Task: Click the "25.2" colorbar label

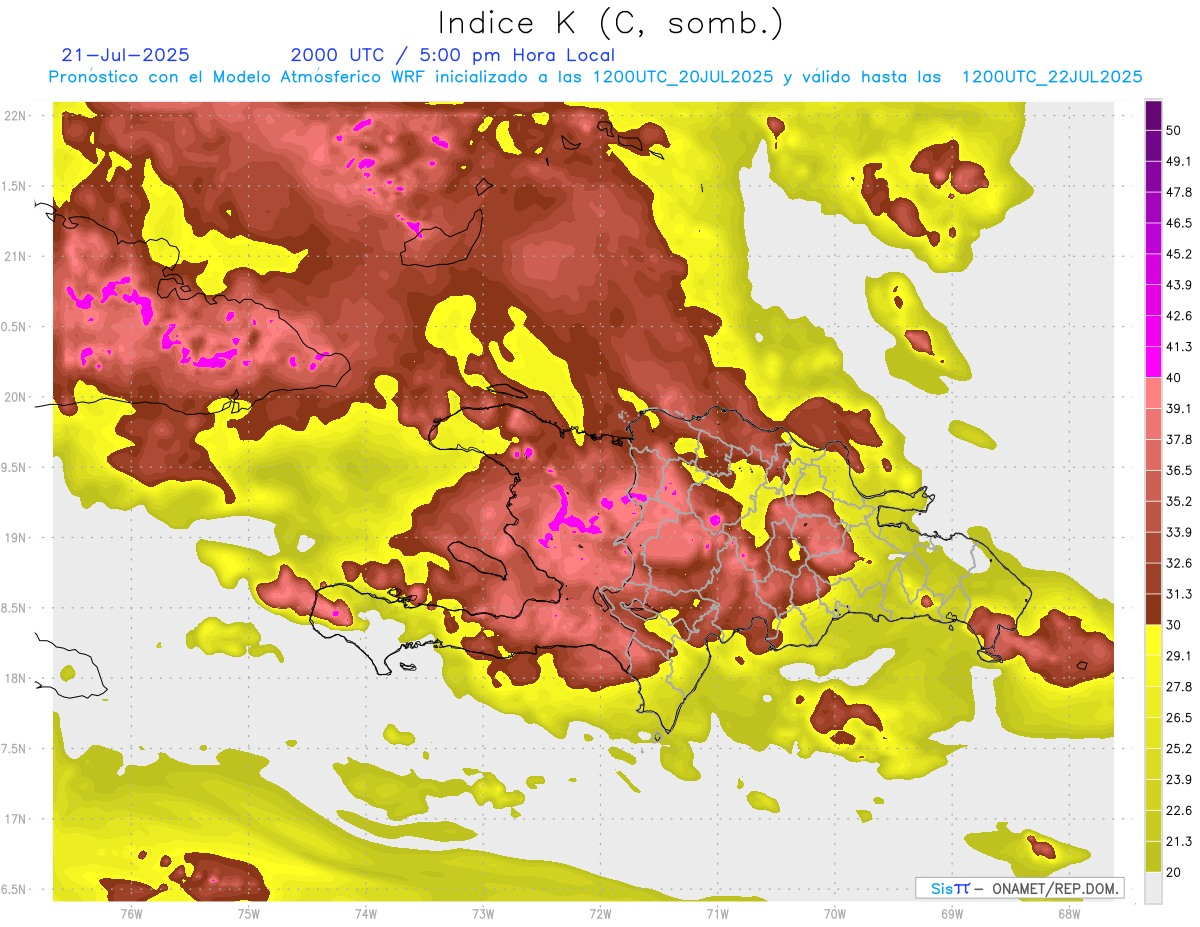Action: click(x=1179, y=748)
